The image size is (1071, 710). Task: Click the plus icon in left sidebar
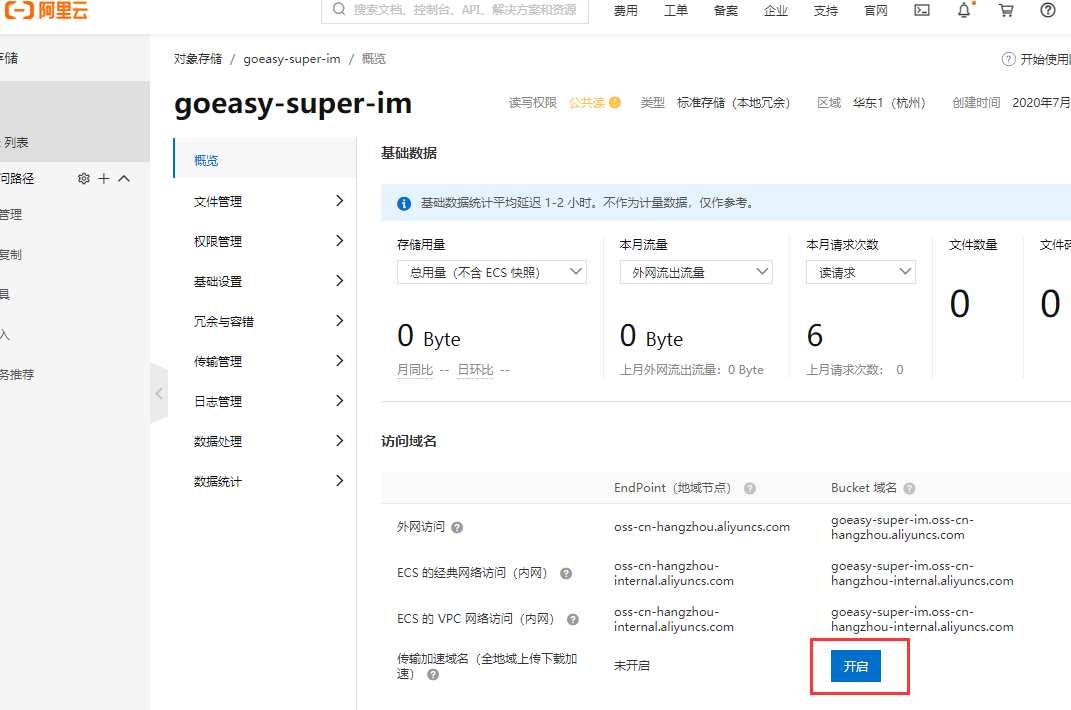click(104, 178)
